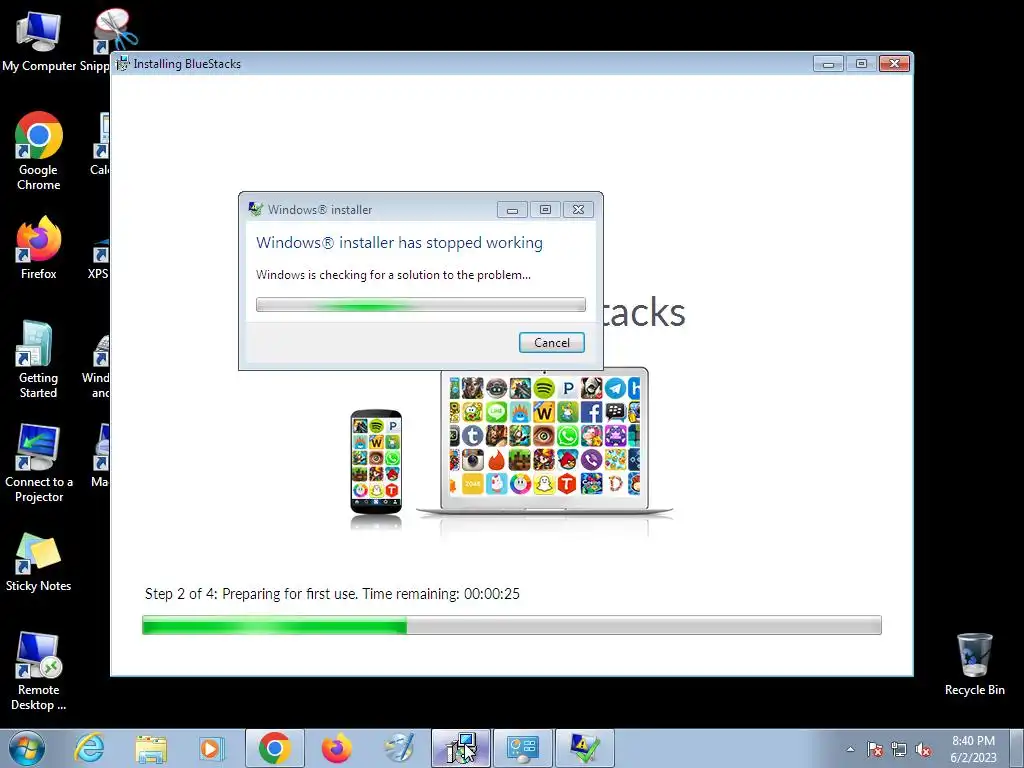Click the BlueStacks installation progress bar
1024x768 pixels.
[x=512, y=625]
